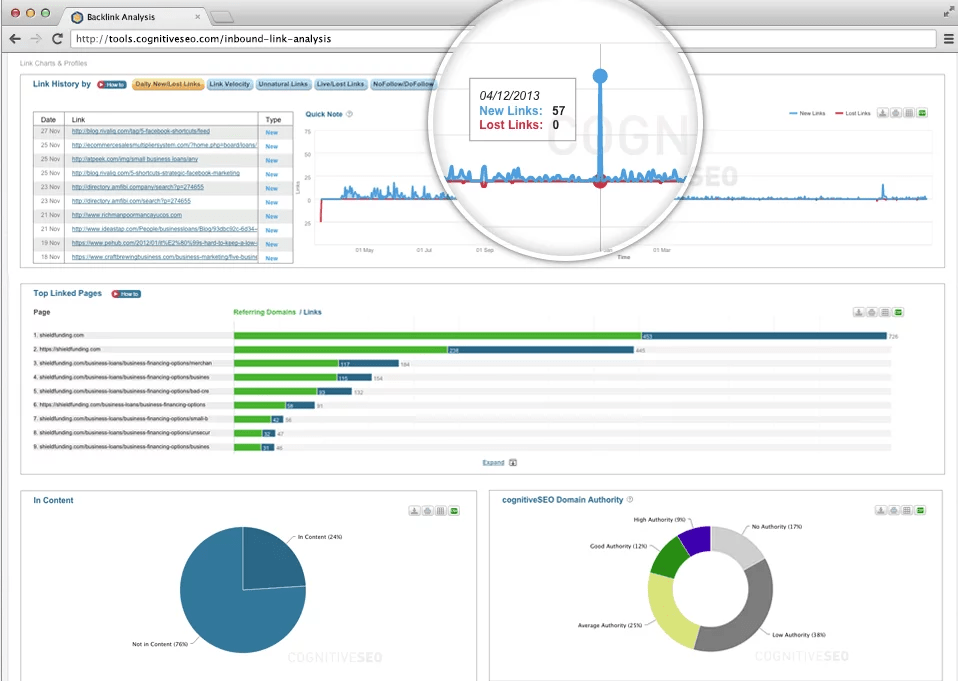Open the atpeek.com small business loans link

click(134, 159)
